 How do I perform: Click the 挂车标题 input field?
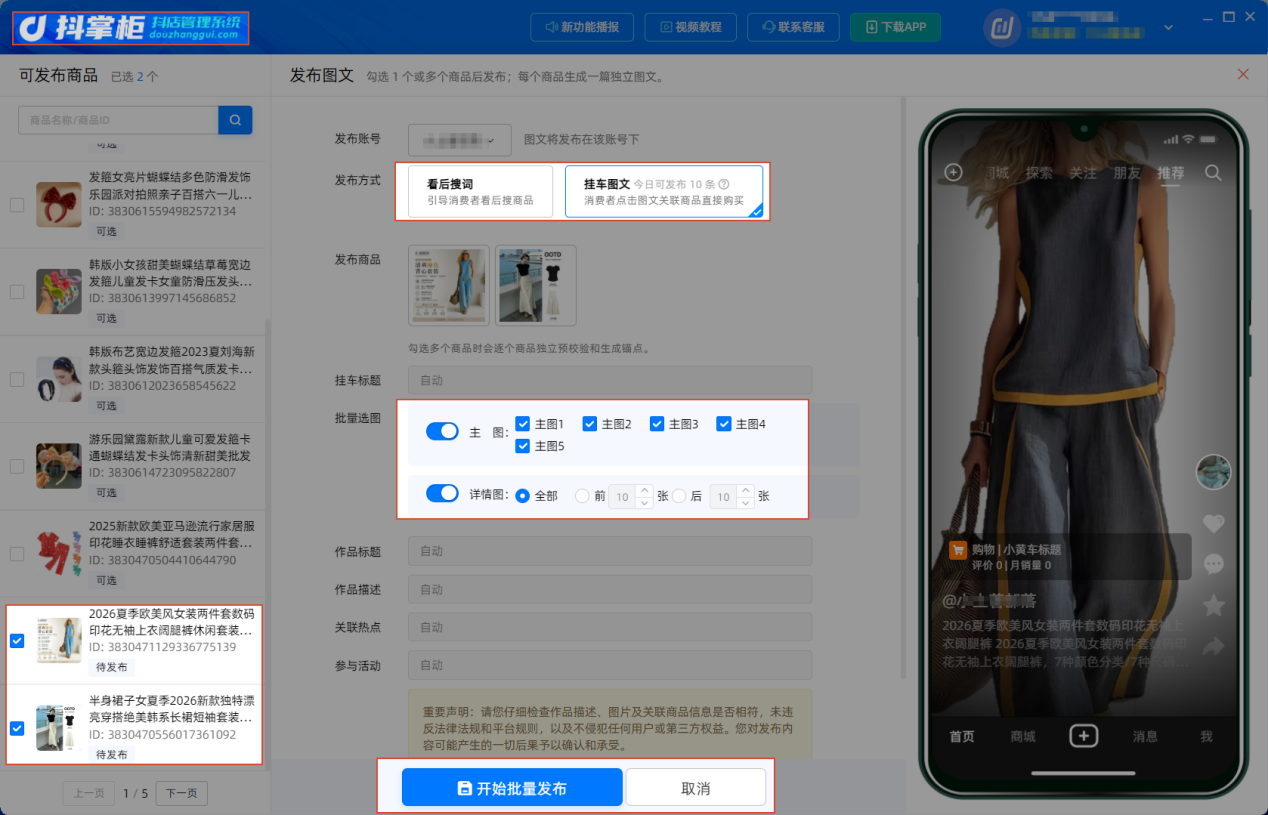coord(610,380)
